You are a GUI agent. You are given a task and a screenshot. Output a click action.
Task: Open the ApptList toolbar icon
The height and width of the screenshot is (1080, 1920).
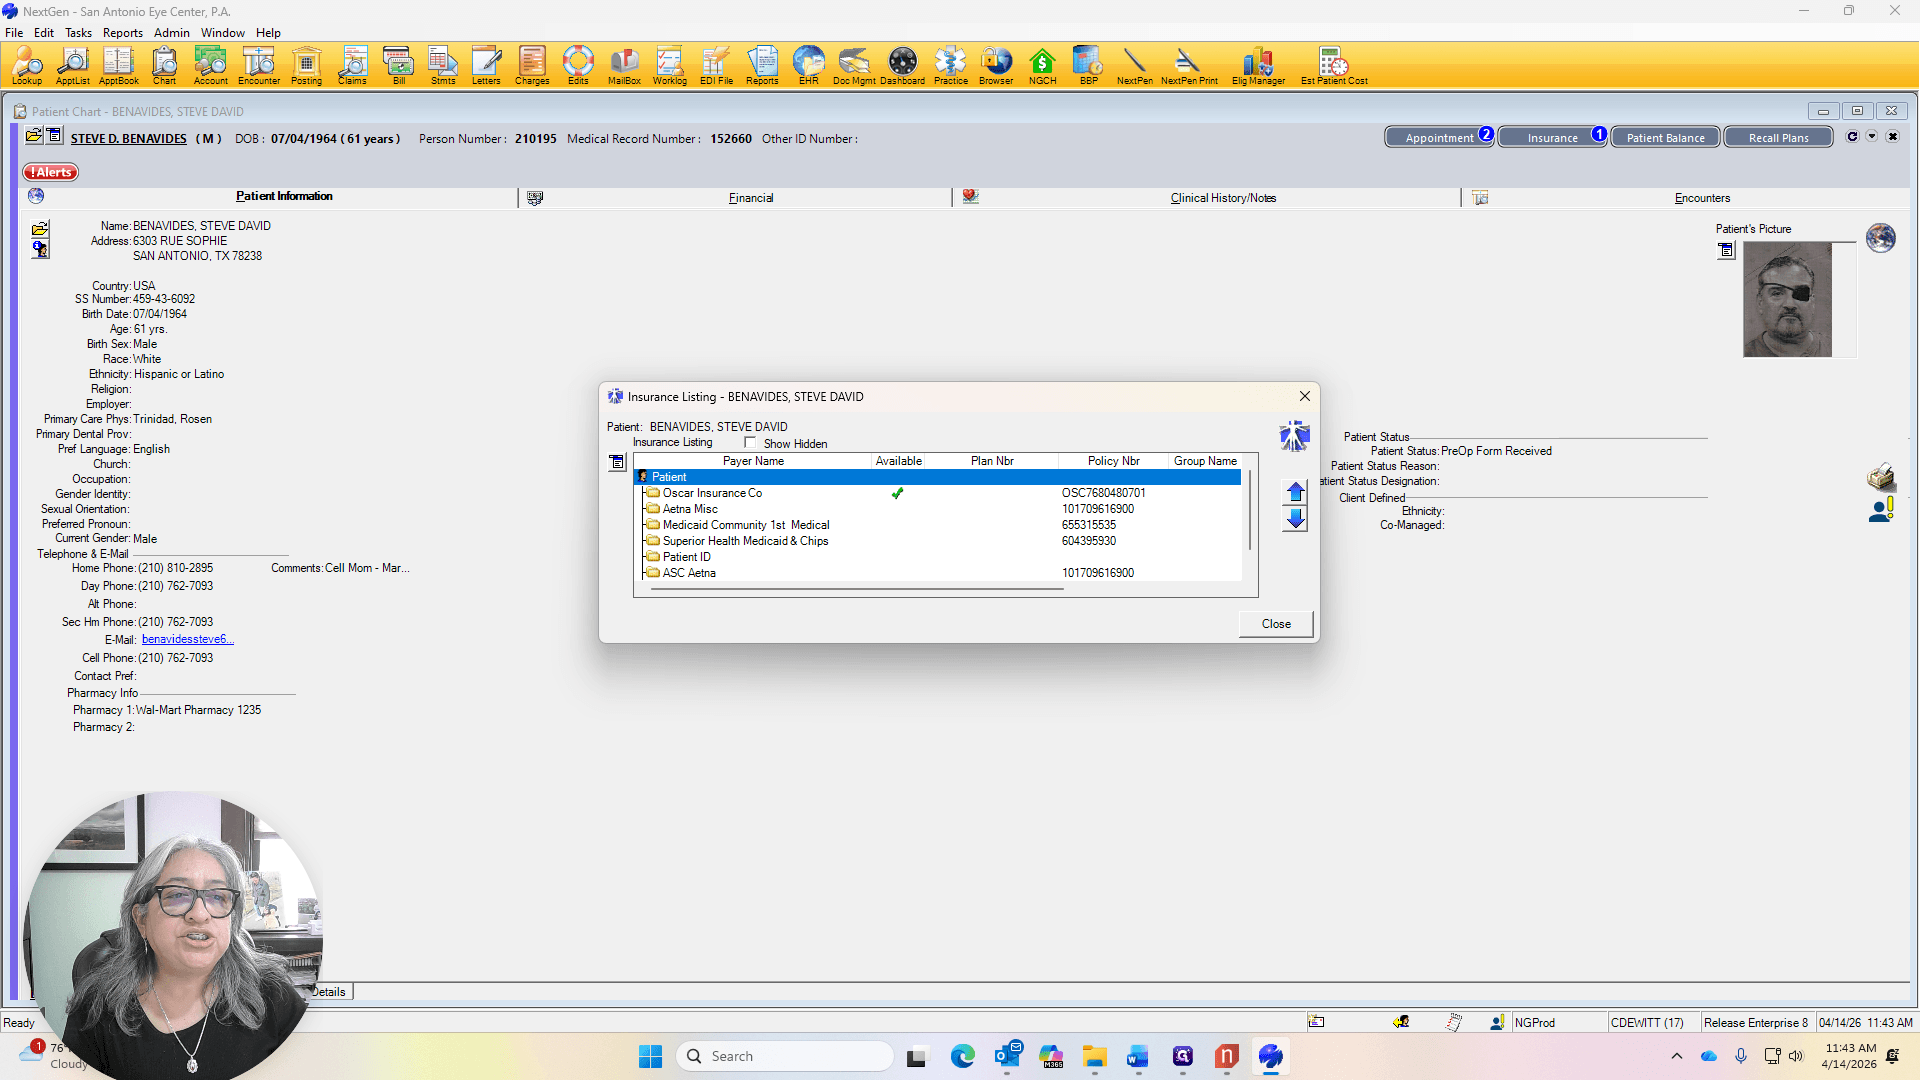click(x=72, y=66)
